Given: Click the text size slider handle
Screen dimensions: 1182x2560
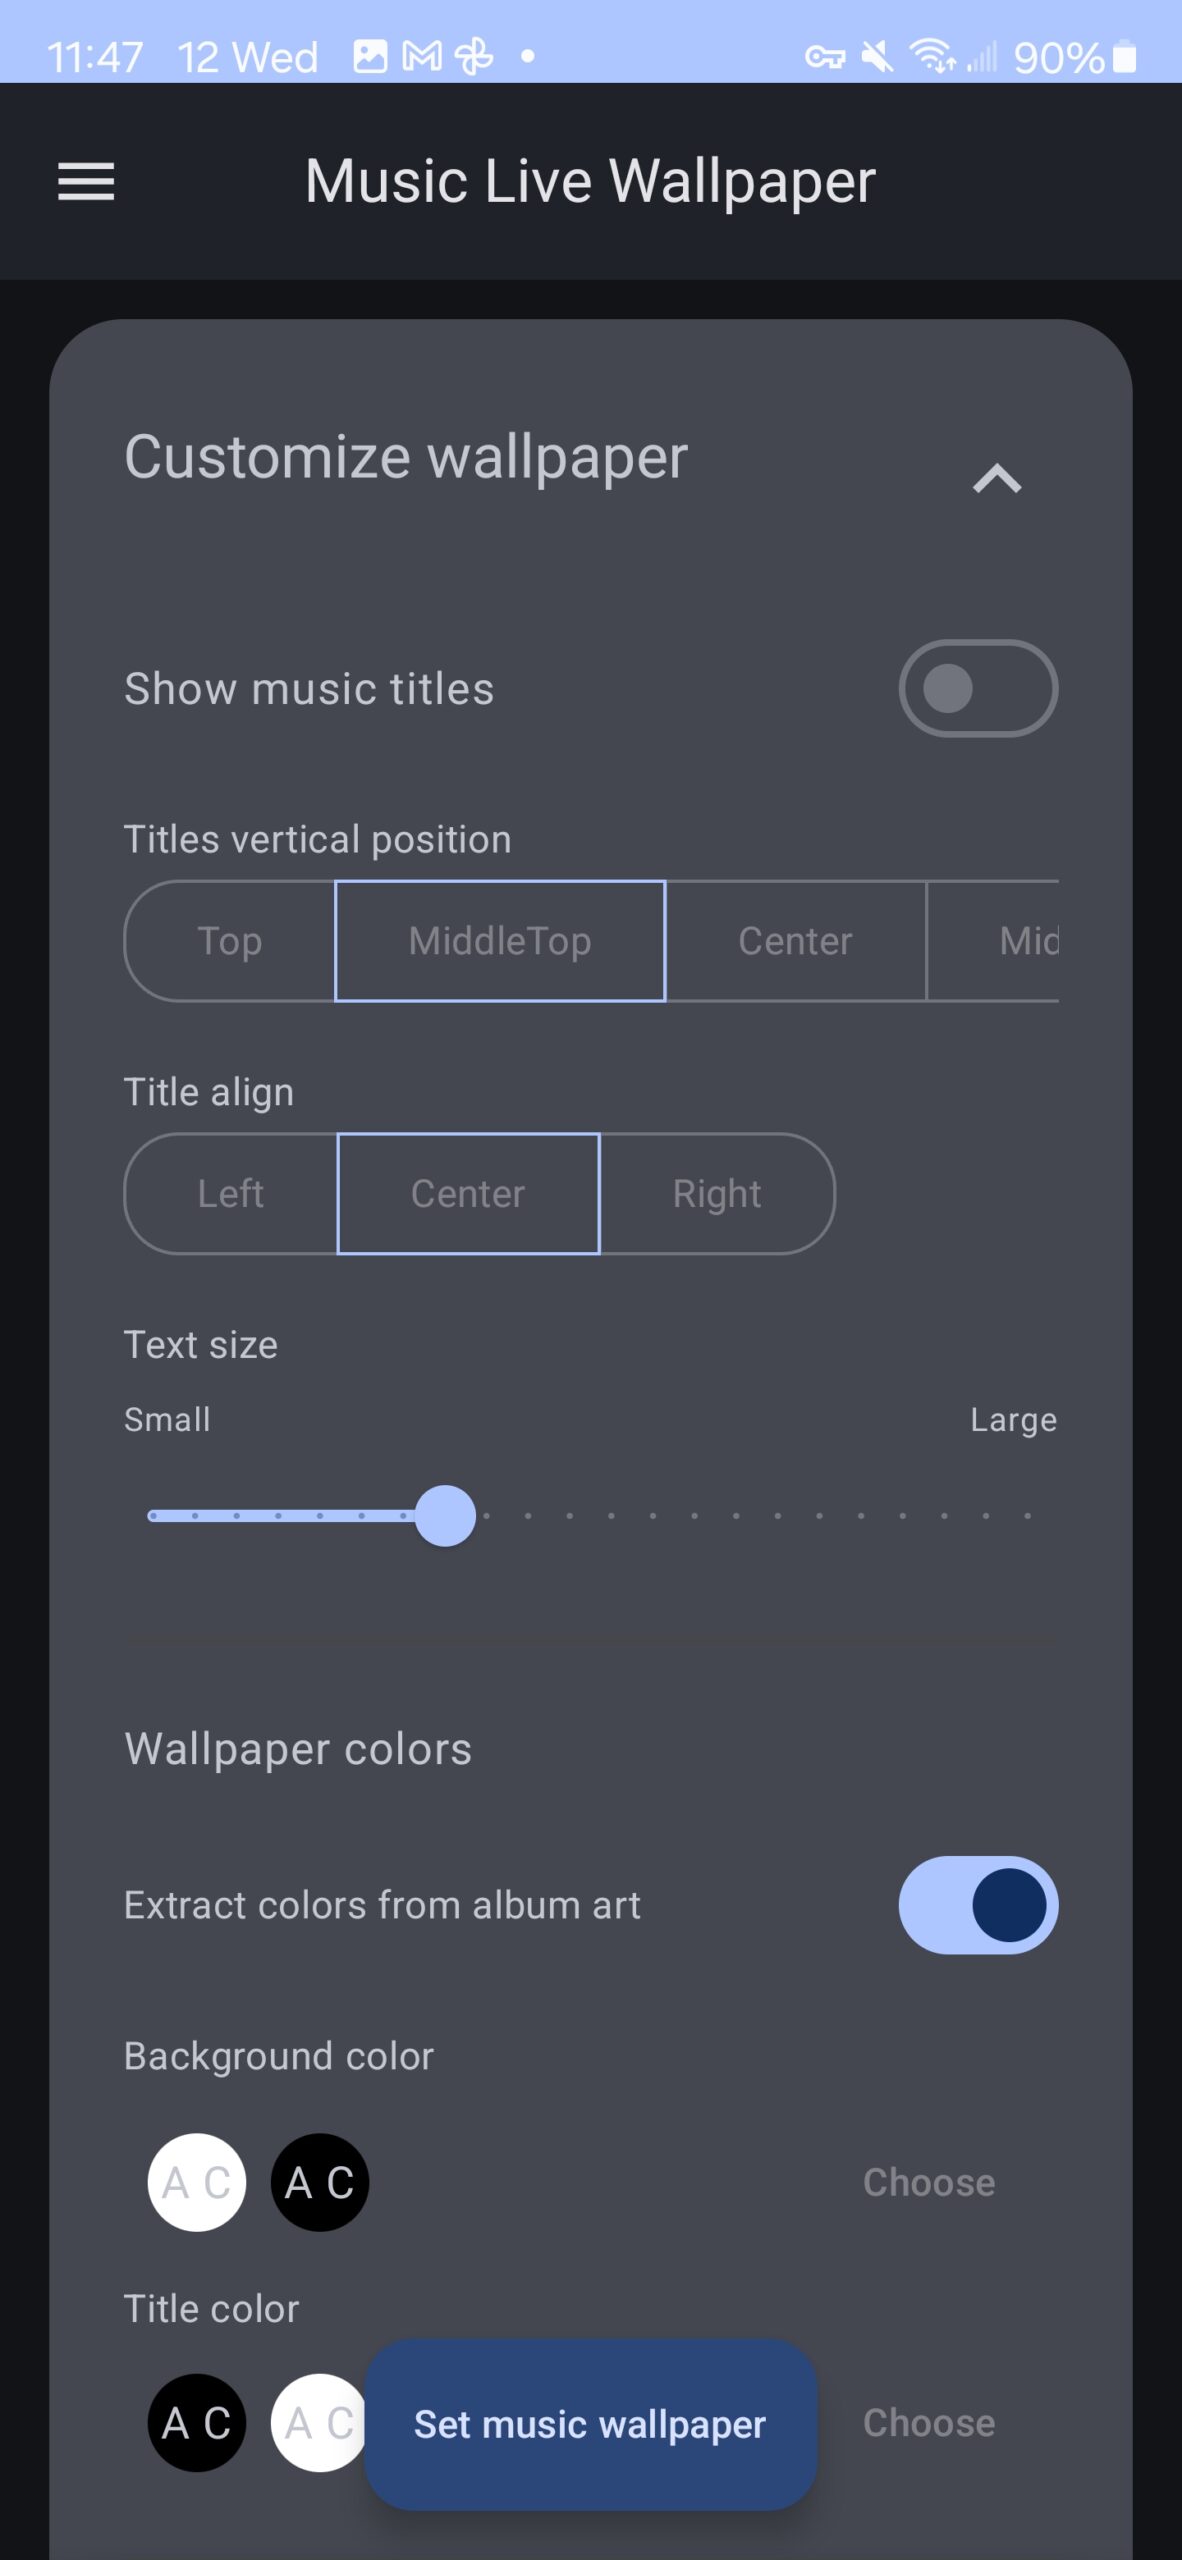Looking at the screenshot, I should point(445,1516).
